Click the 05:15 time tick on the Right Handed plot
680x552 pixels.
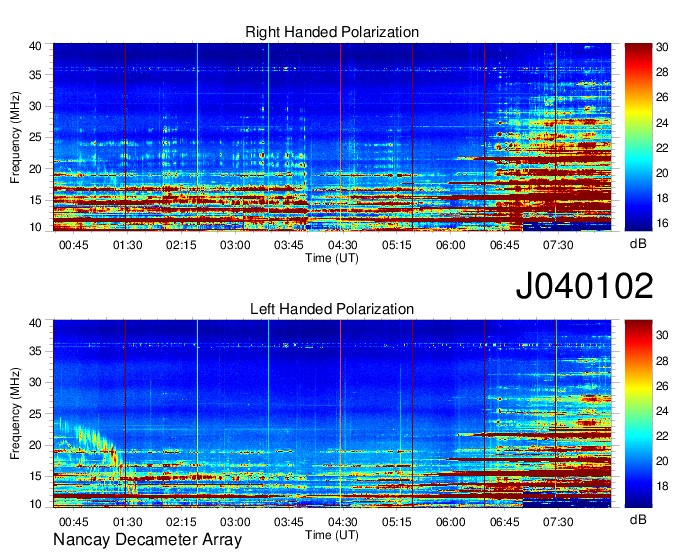point(396,245)
